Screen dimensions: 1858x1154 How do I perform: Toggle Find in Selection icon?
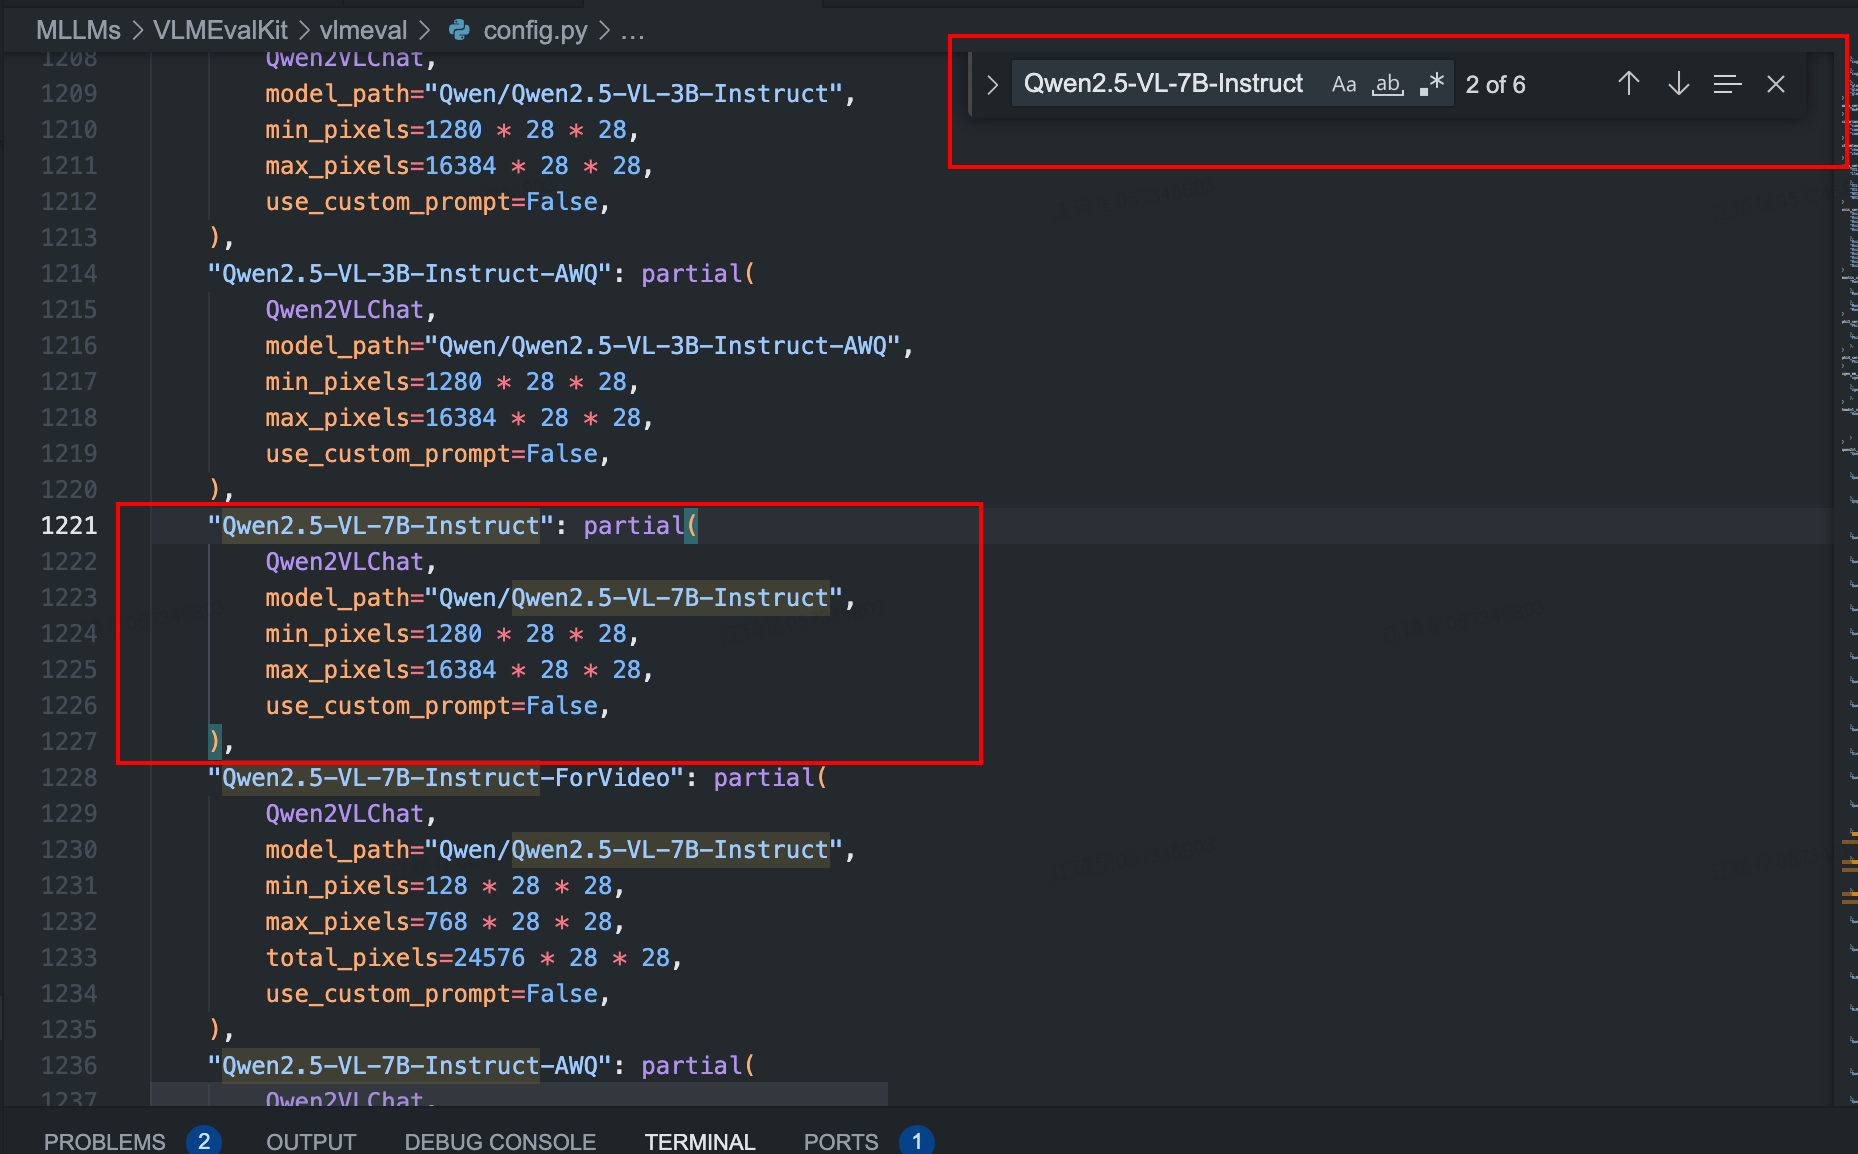point(1727,84)
